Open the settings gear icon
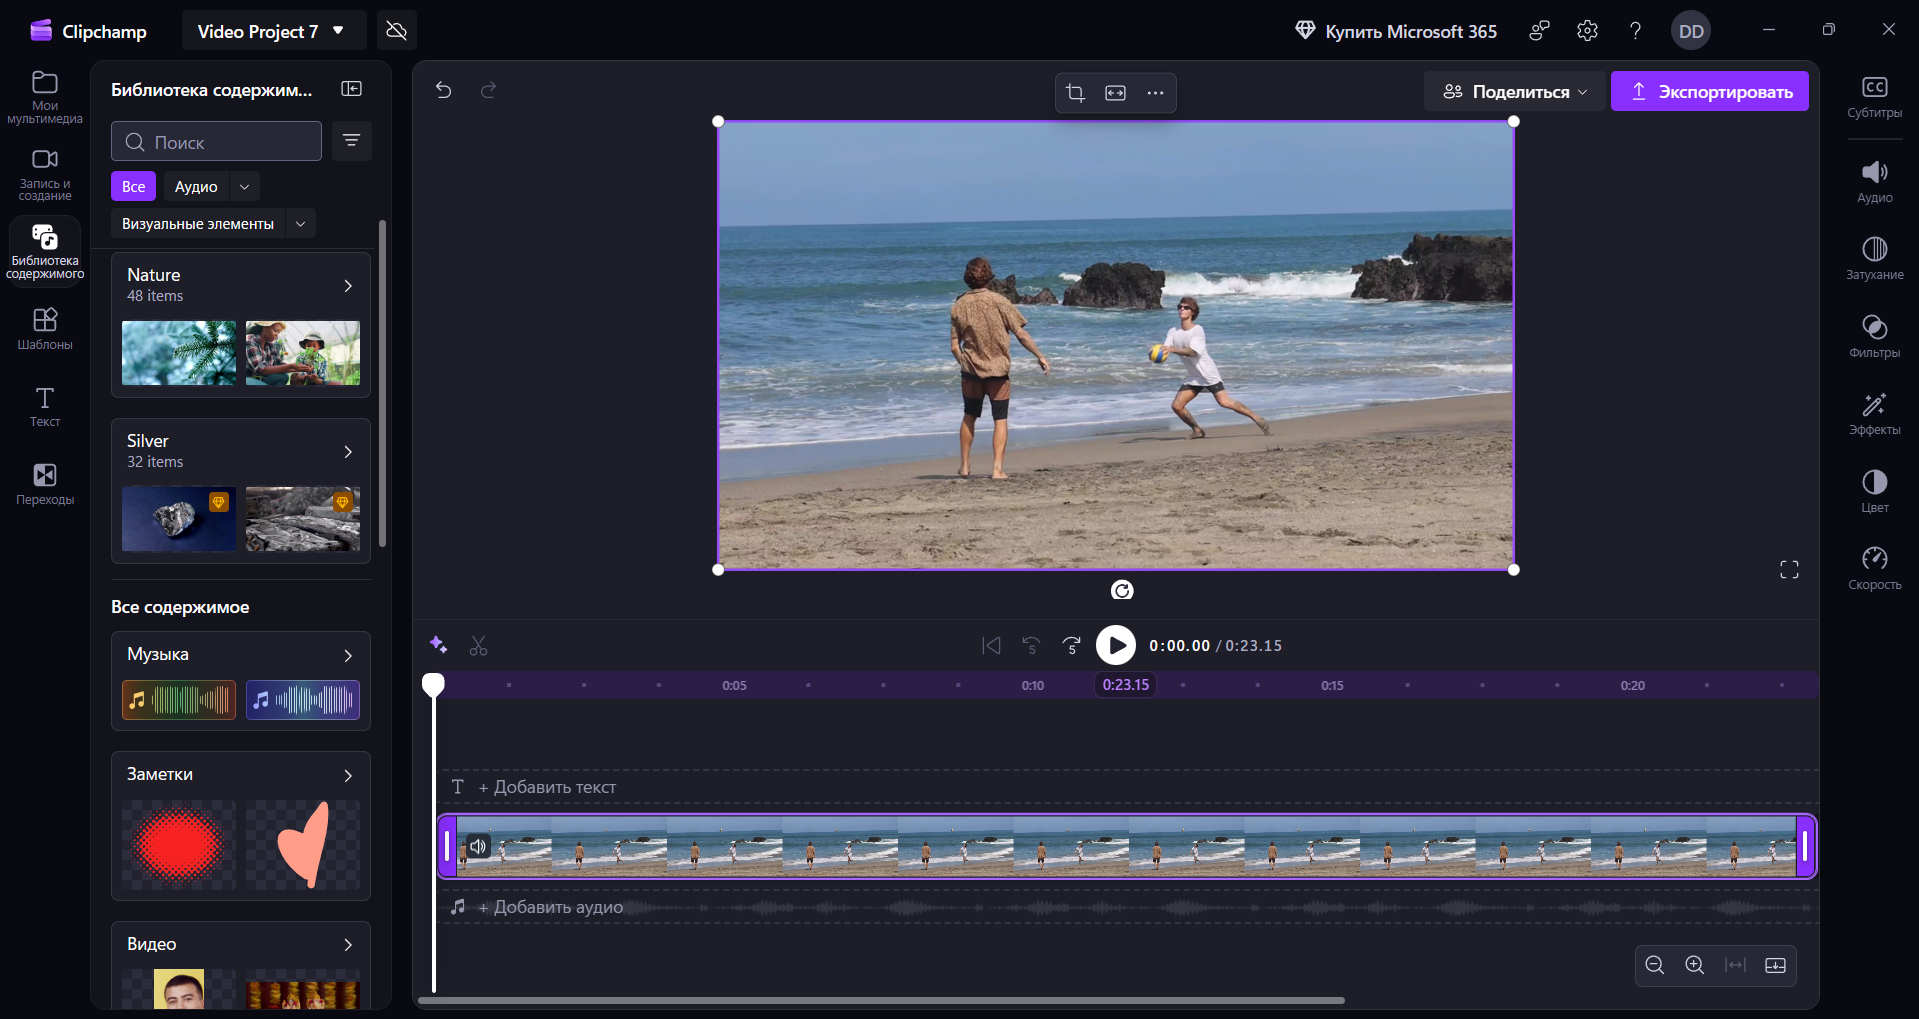This screenshot has width=1919, height=1019. (1587, 31)
